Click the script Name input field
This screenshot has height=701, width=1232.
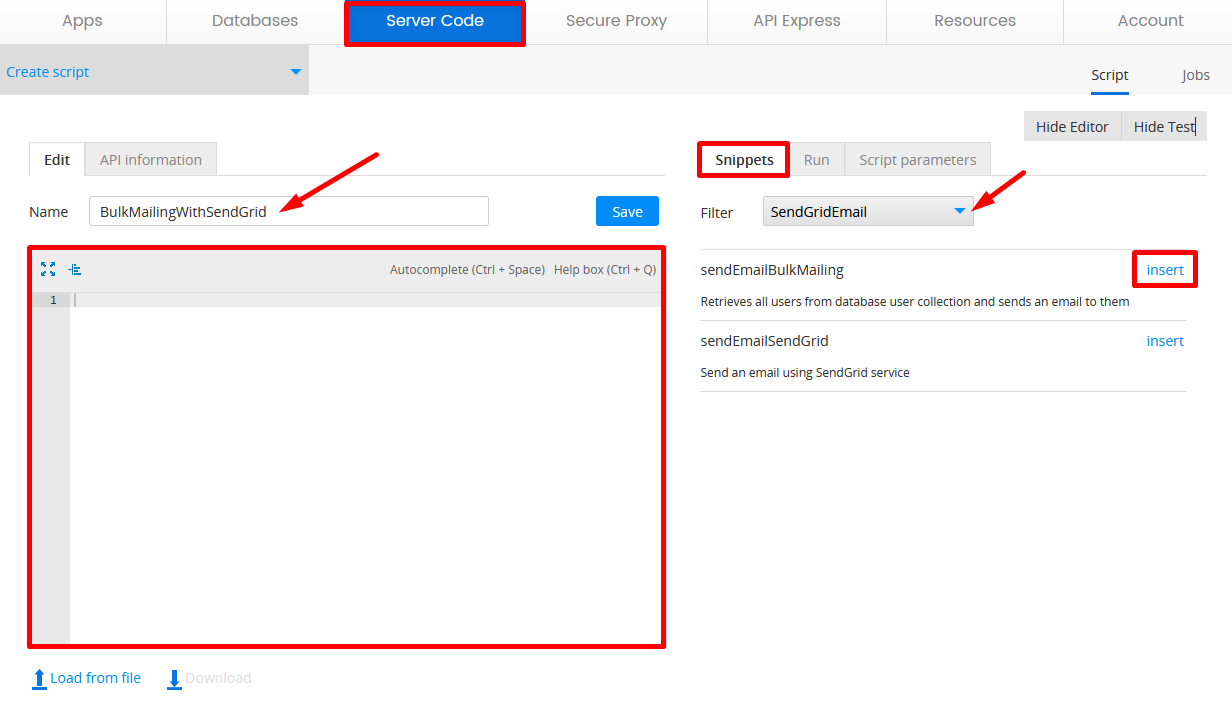pyautogui.click(x=289, y=211)
